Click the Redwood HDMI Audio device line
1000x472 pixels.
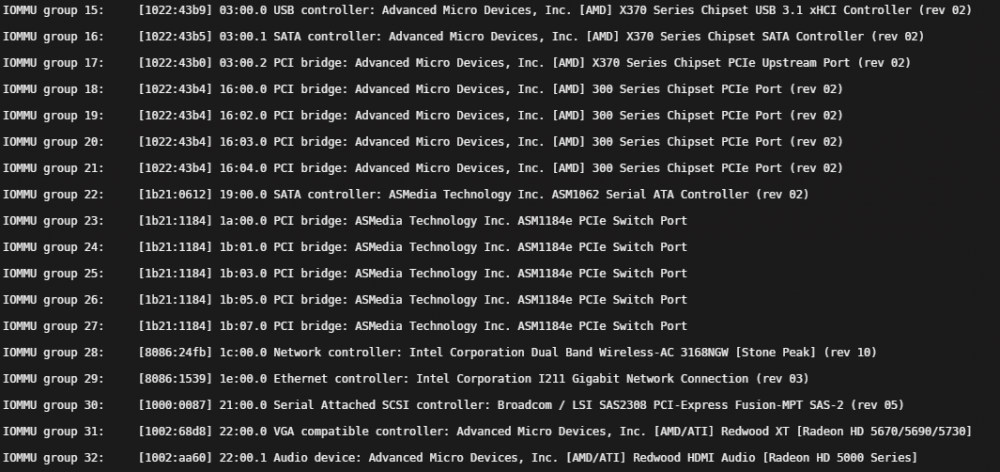pyautogui.click(x=460, y=458)
